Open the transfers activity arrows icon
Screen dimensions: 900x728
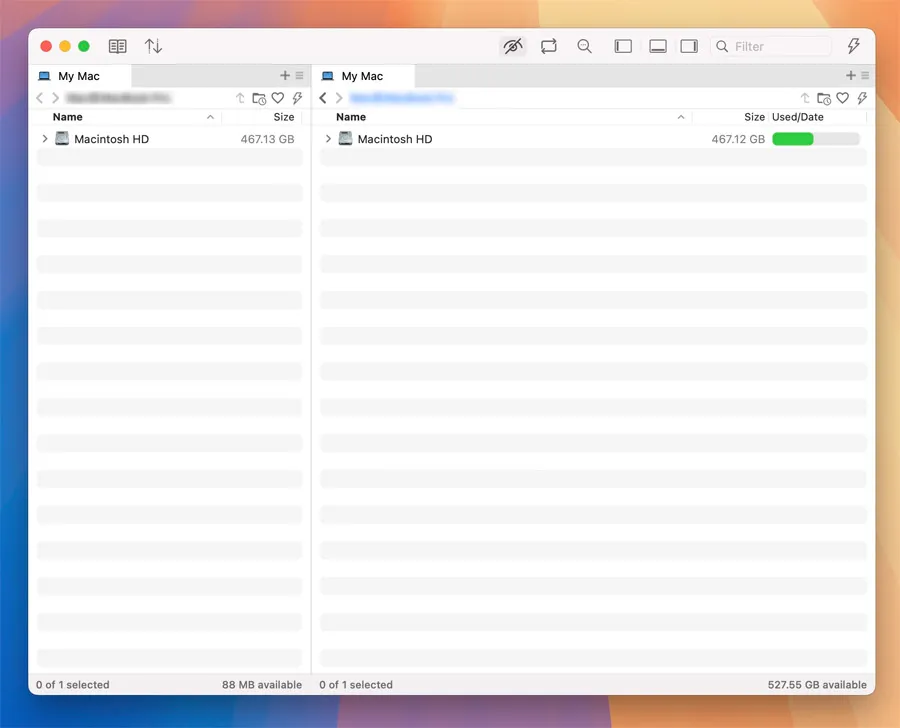tap(153, 46)
